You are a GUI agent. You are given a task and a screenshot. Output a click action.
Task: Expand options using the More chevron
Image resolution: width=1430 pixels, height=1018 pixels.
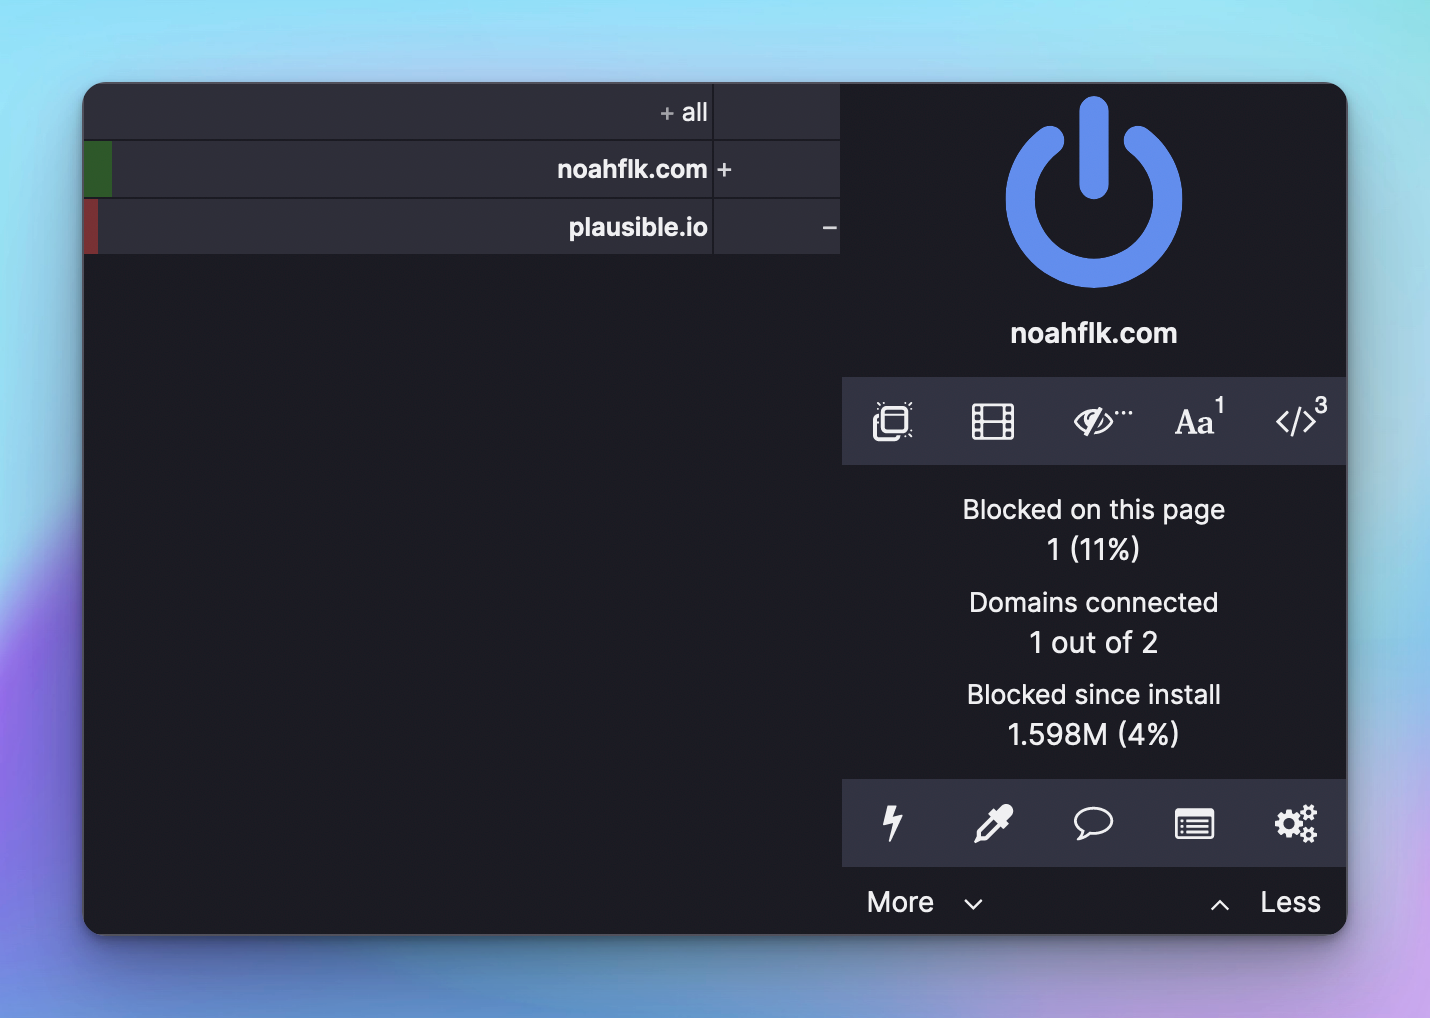tap(972, 903)
